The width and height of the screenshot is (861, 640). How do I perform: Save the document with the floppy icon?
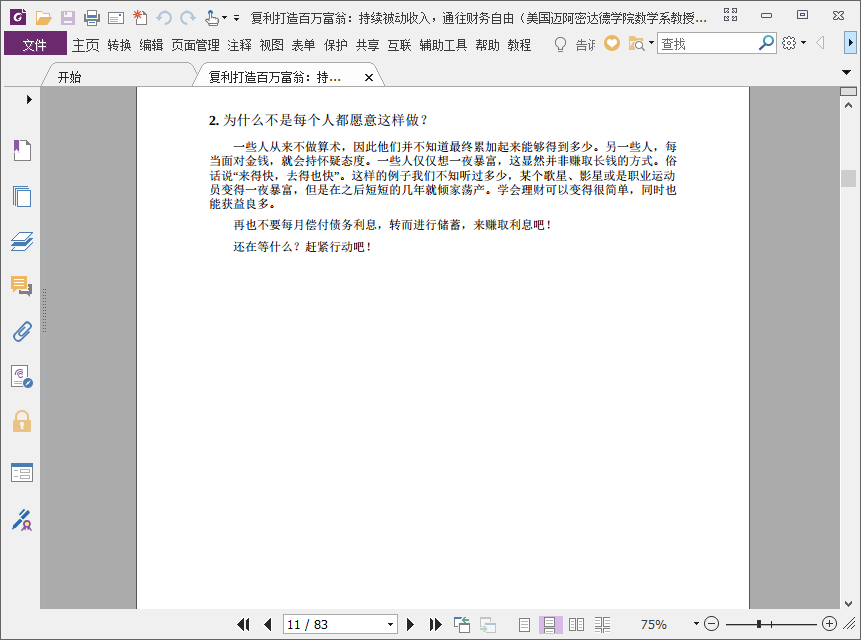(68, 18)
